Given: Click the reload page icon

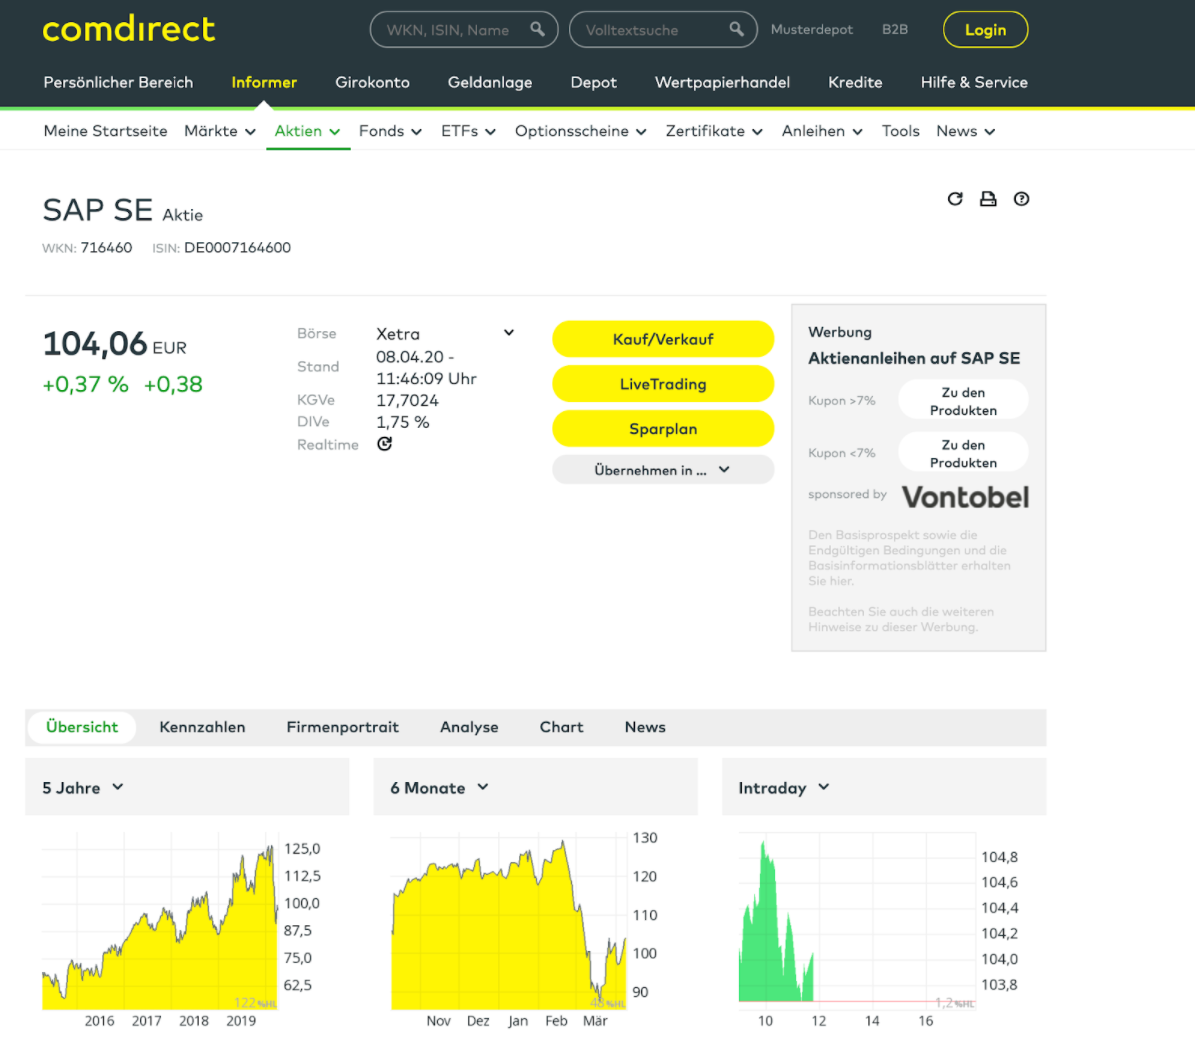Looking at the screenshot, I should (955, 199).
